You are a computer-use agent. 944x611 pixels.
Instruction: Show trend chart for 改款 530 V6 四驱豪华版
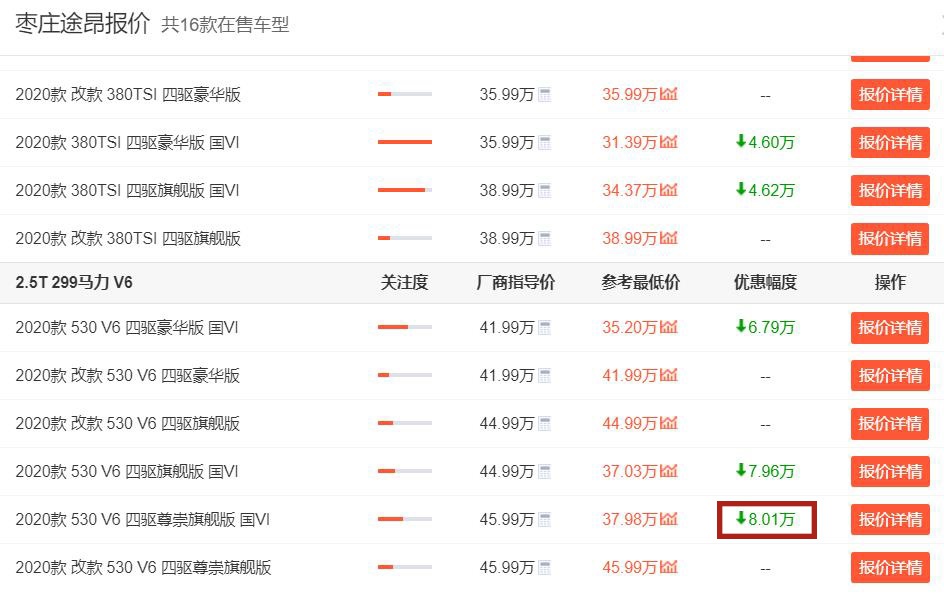[x=668, y=375]
